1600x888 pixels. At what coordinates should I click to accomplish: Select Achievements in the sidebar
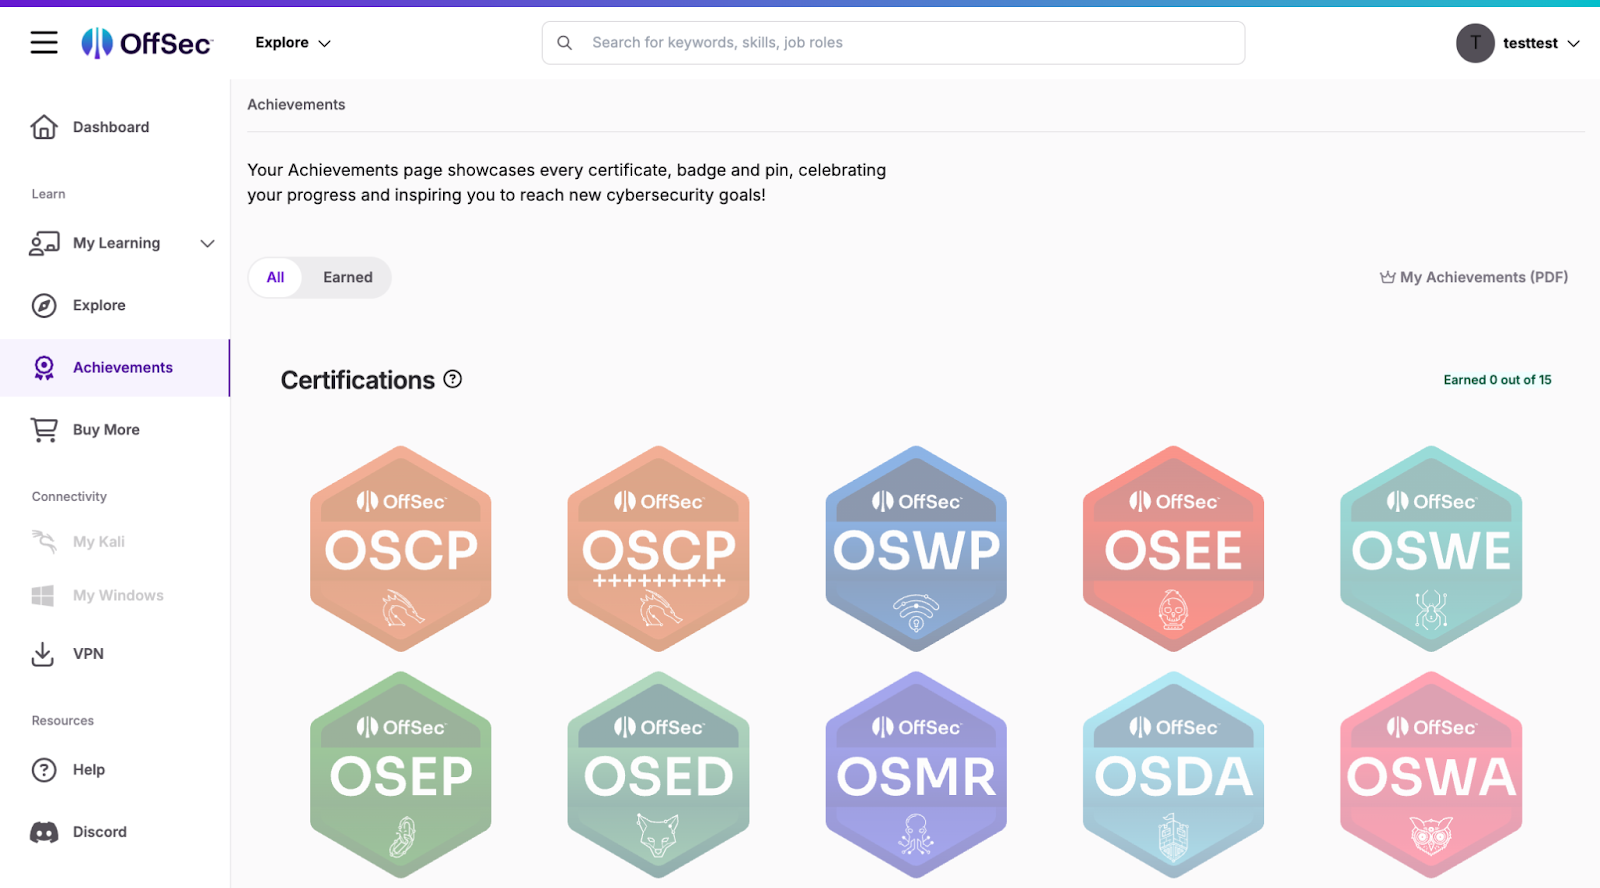(x=122, y=368)
